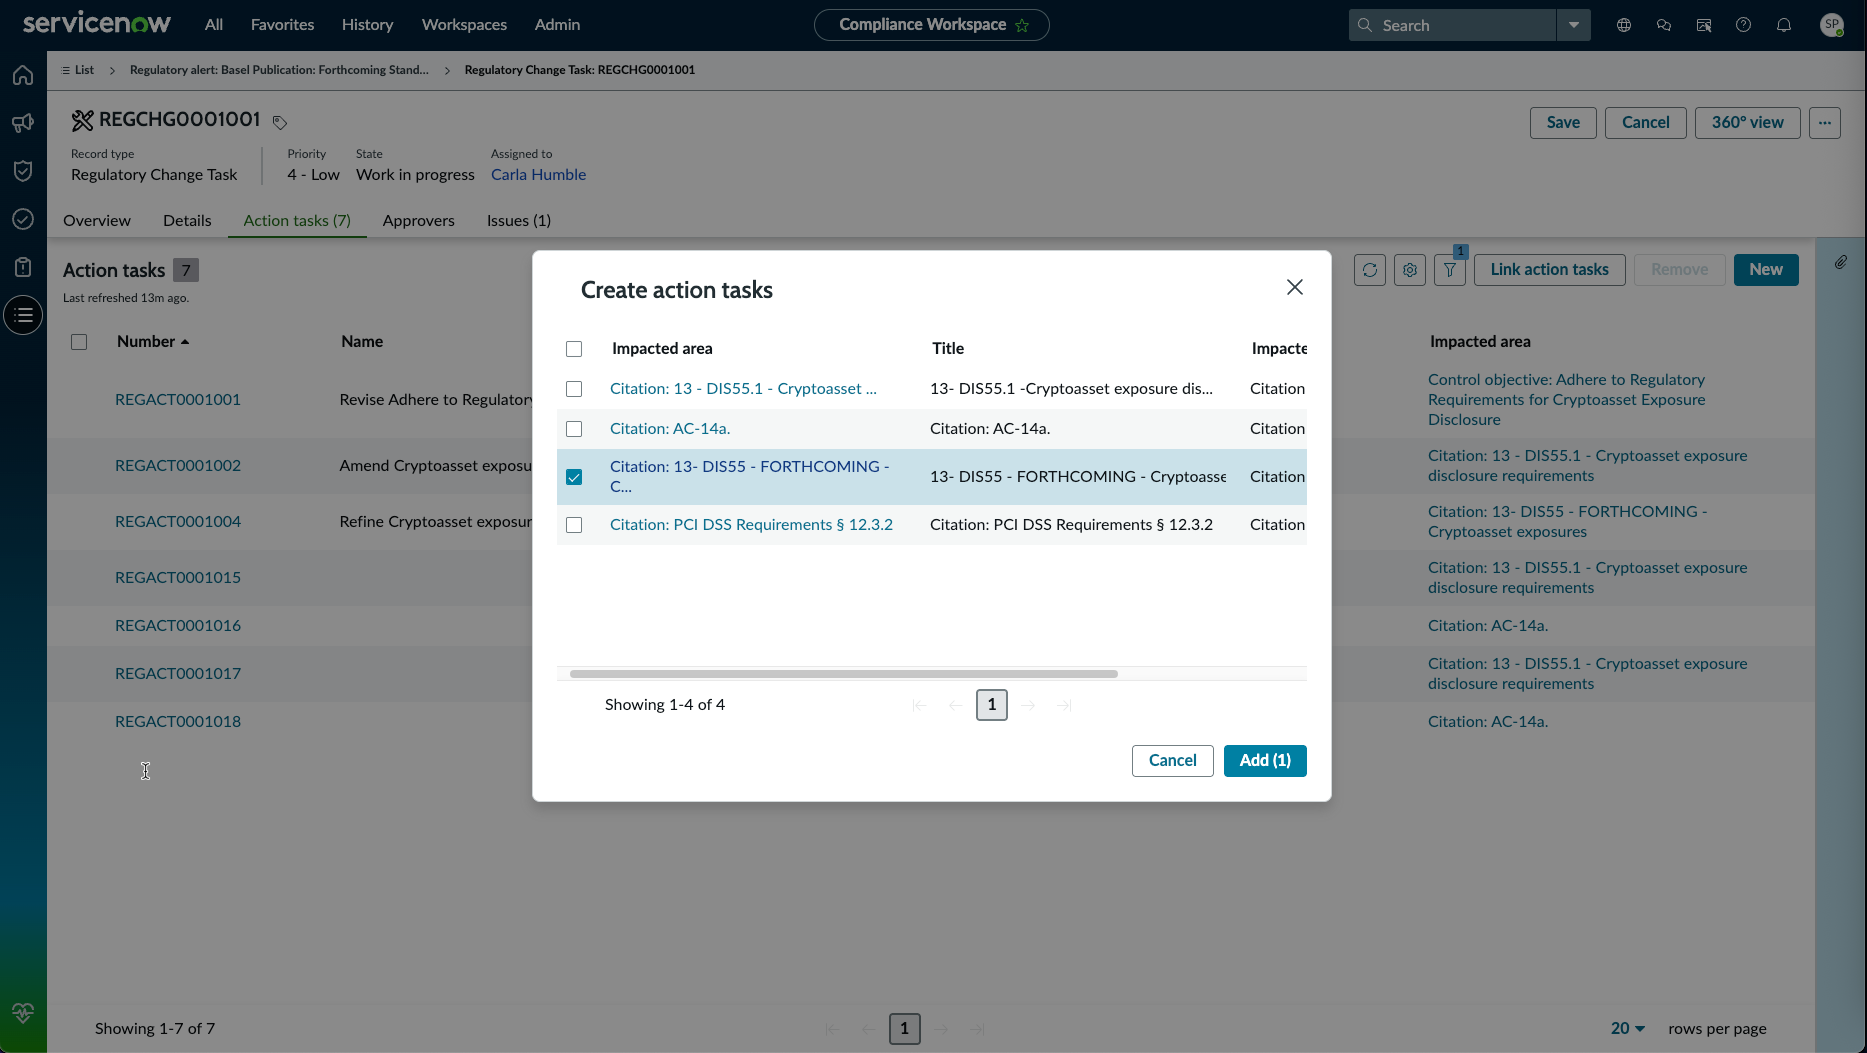1867x1053 pixels.
Task: Switch to the Issues (1) tab
Action: (519, 221)
